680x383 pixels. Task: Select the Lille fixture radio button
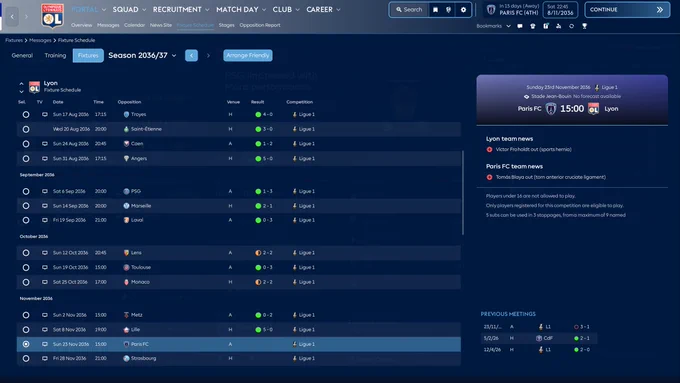[26, 330]
